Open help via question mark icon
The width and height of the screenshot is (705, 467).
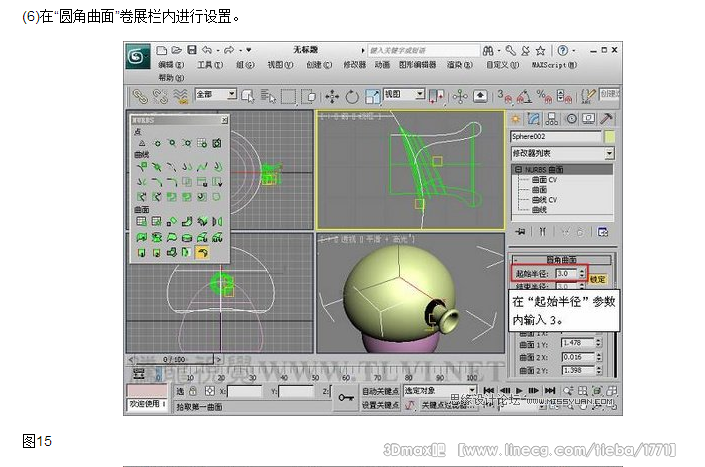[562, 50]
